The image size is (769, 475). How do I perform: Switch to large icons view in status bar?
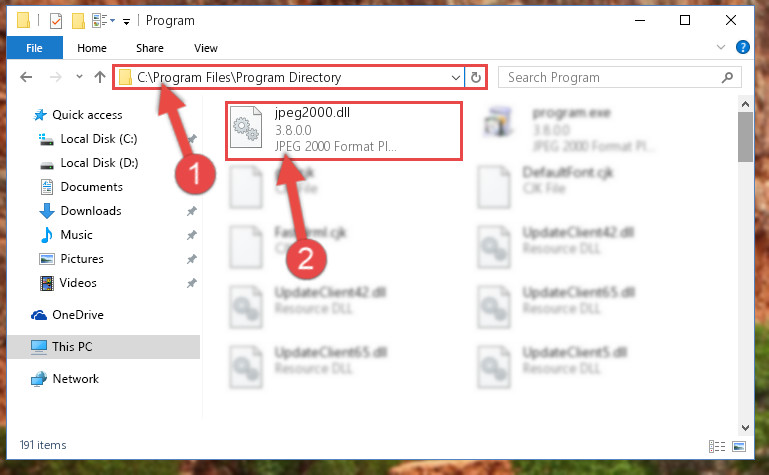click(739, 446)
